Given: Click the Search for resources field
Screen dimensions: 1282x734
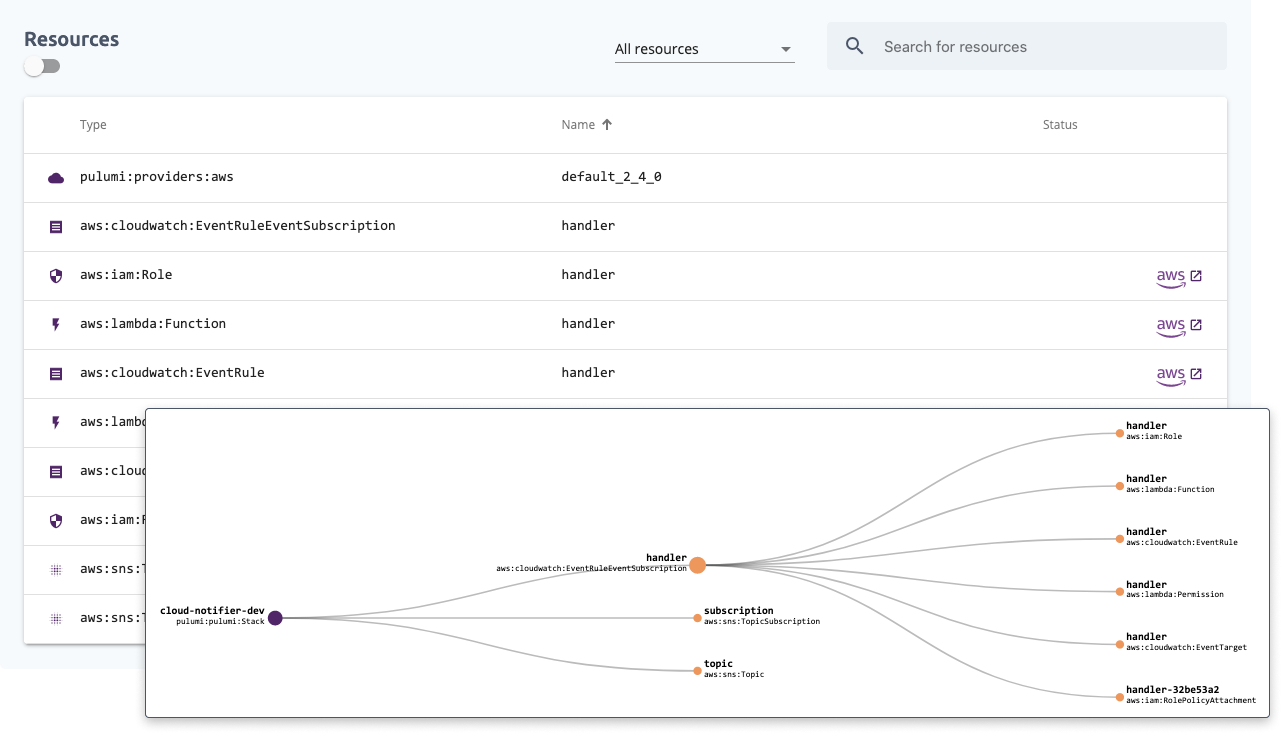Looking at the screenshot, I should point(1026,47).
